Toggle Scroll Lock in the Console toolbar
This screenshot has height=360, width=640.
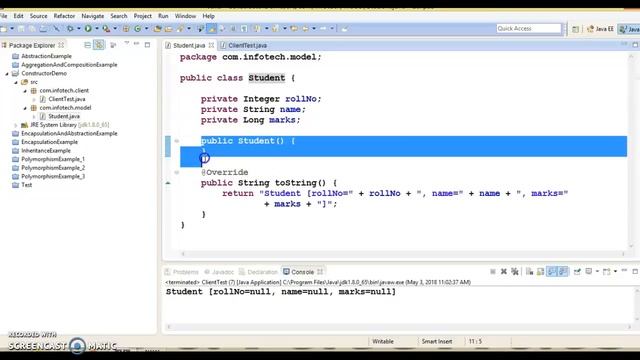click(x=540, y=272)
